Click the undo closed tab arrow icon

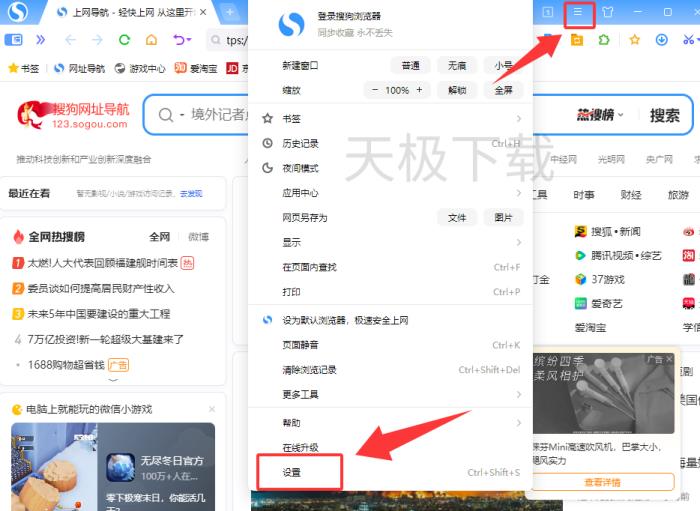179,40
